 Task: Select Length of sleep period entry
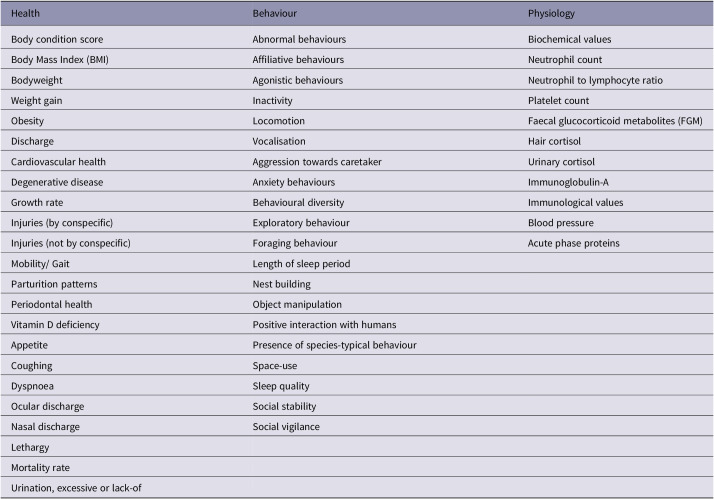pyautogui.click(x=301, y=264)
